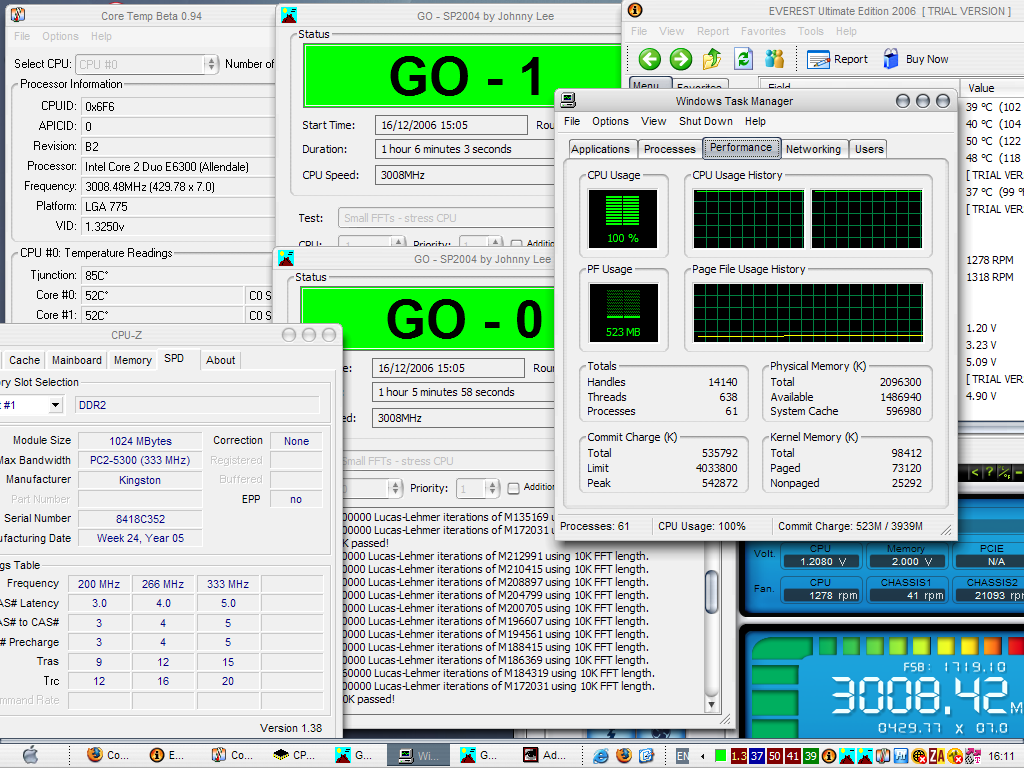Viewport: 1024px width, 768px height.
Task: Click the '39' temperature tray icon
Action: click(810, 756)
